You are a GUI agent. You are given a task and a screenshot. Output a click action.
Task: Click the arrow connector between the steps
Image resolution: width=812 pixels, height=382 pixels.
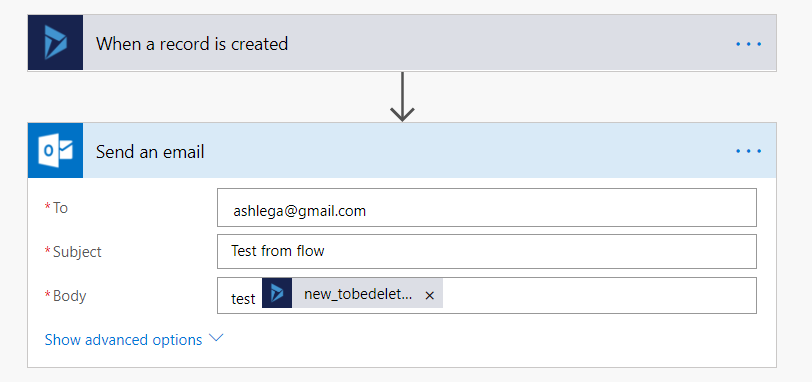tap(402, 97)
